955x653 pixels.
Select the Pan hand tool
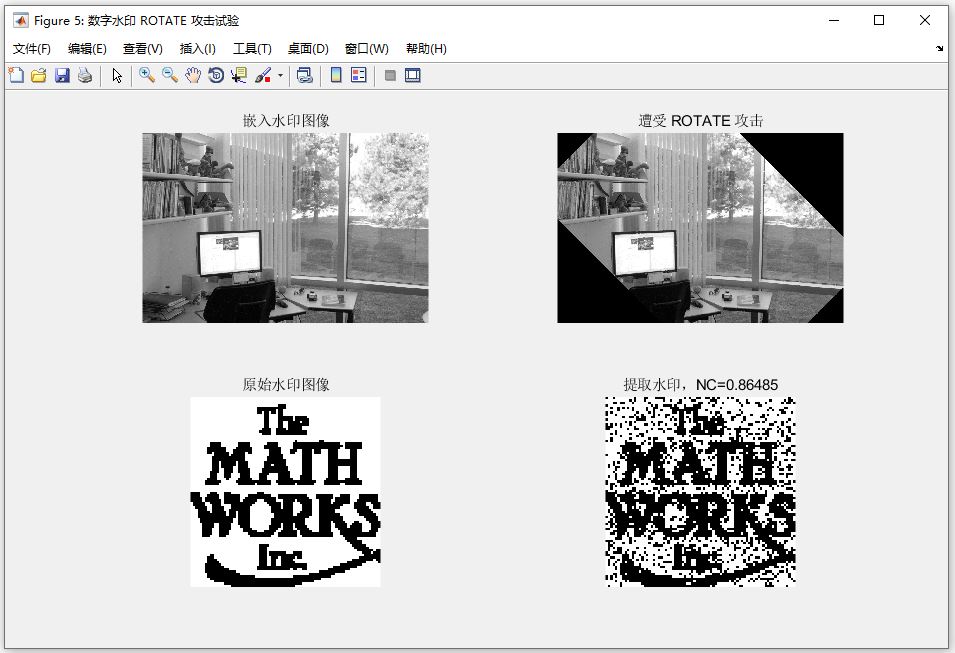[x=193, y=76]
